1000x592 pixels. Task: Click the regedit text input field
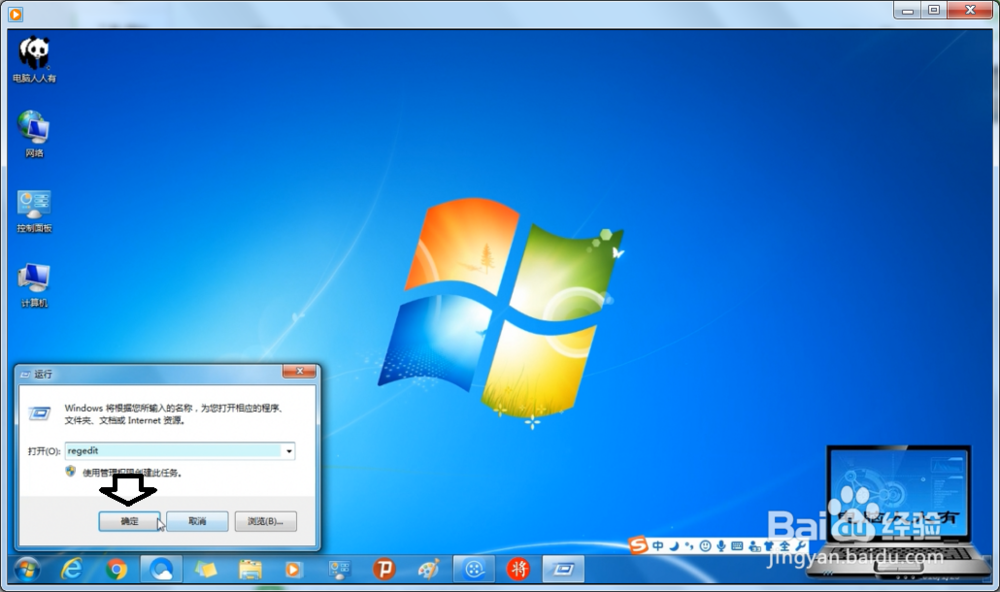tap(173, 451)
